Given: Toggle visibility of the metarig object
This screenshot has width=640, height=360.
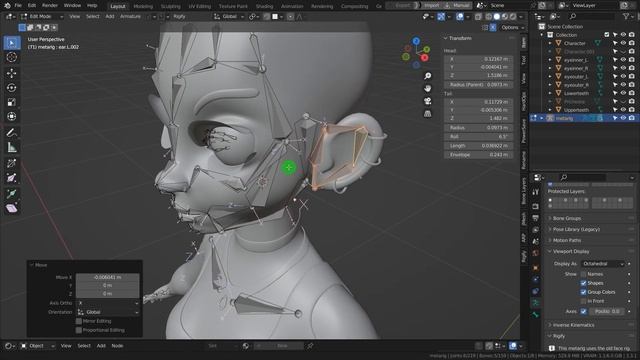Looking at the screenshot, I should tap(623, 118).
